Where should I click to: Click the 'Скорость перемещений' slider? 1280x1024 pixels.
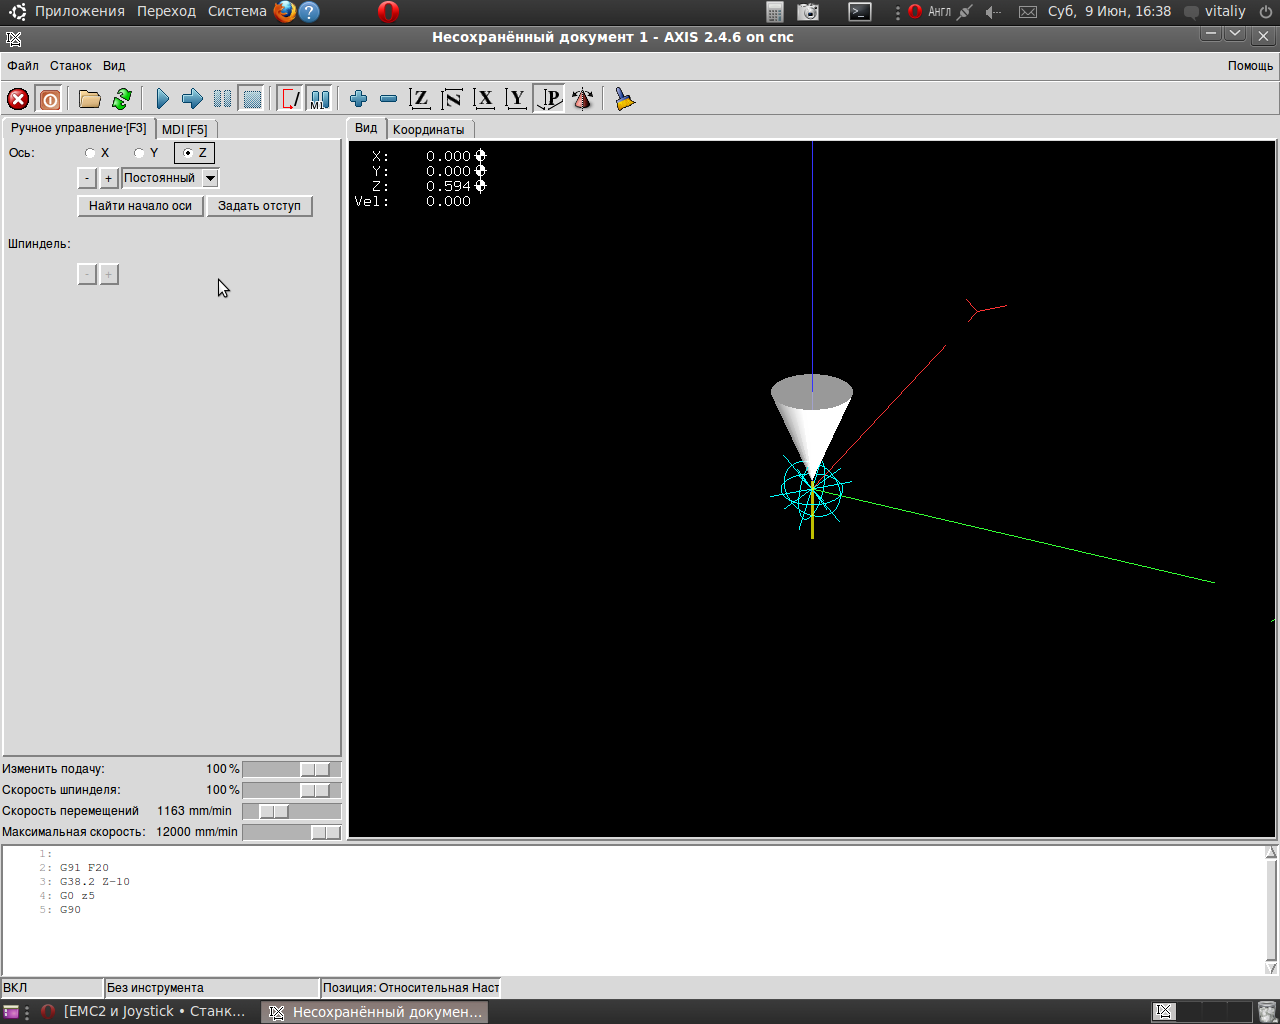coord(274,811)
